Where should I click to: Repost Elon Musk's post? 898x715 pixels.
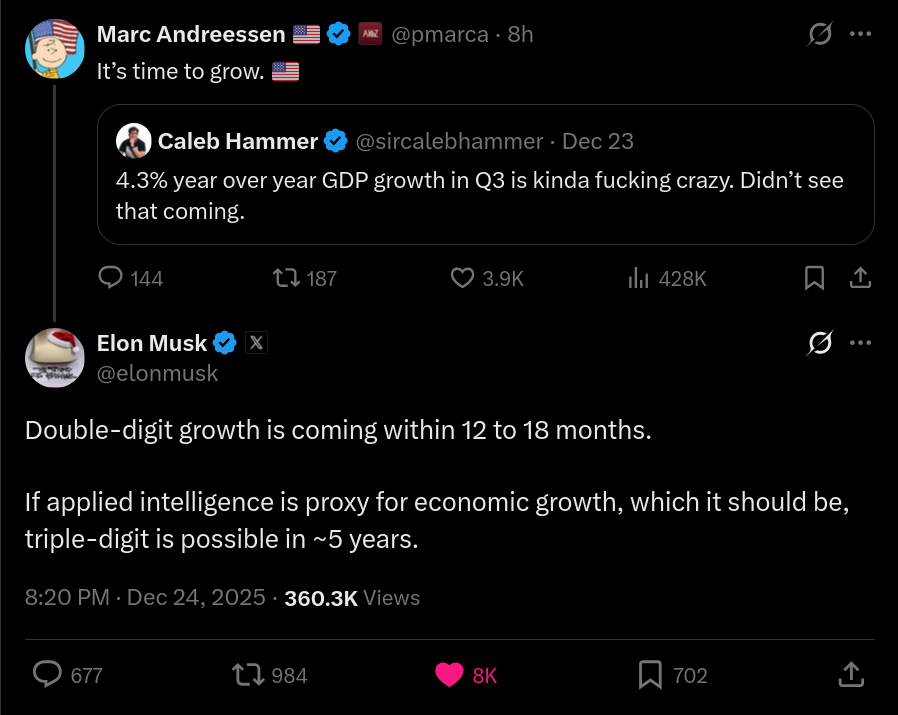click(x=246, y=675)
